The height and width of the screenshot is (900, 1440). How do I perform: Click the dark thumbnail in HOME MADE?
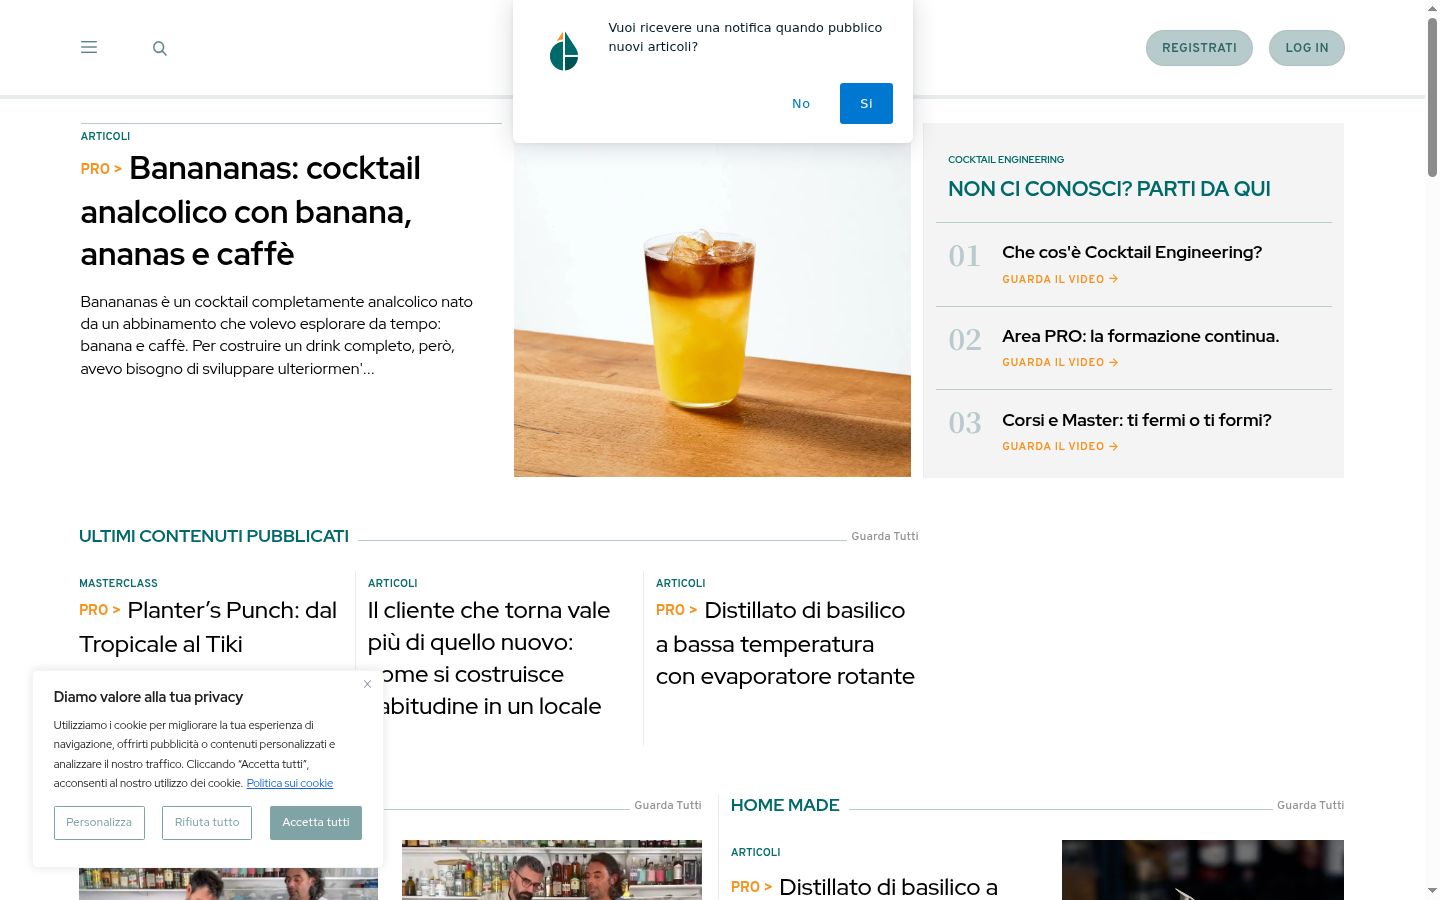[x=1202, y=870]
